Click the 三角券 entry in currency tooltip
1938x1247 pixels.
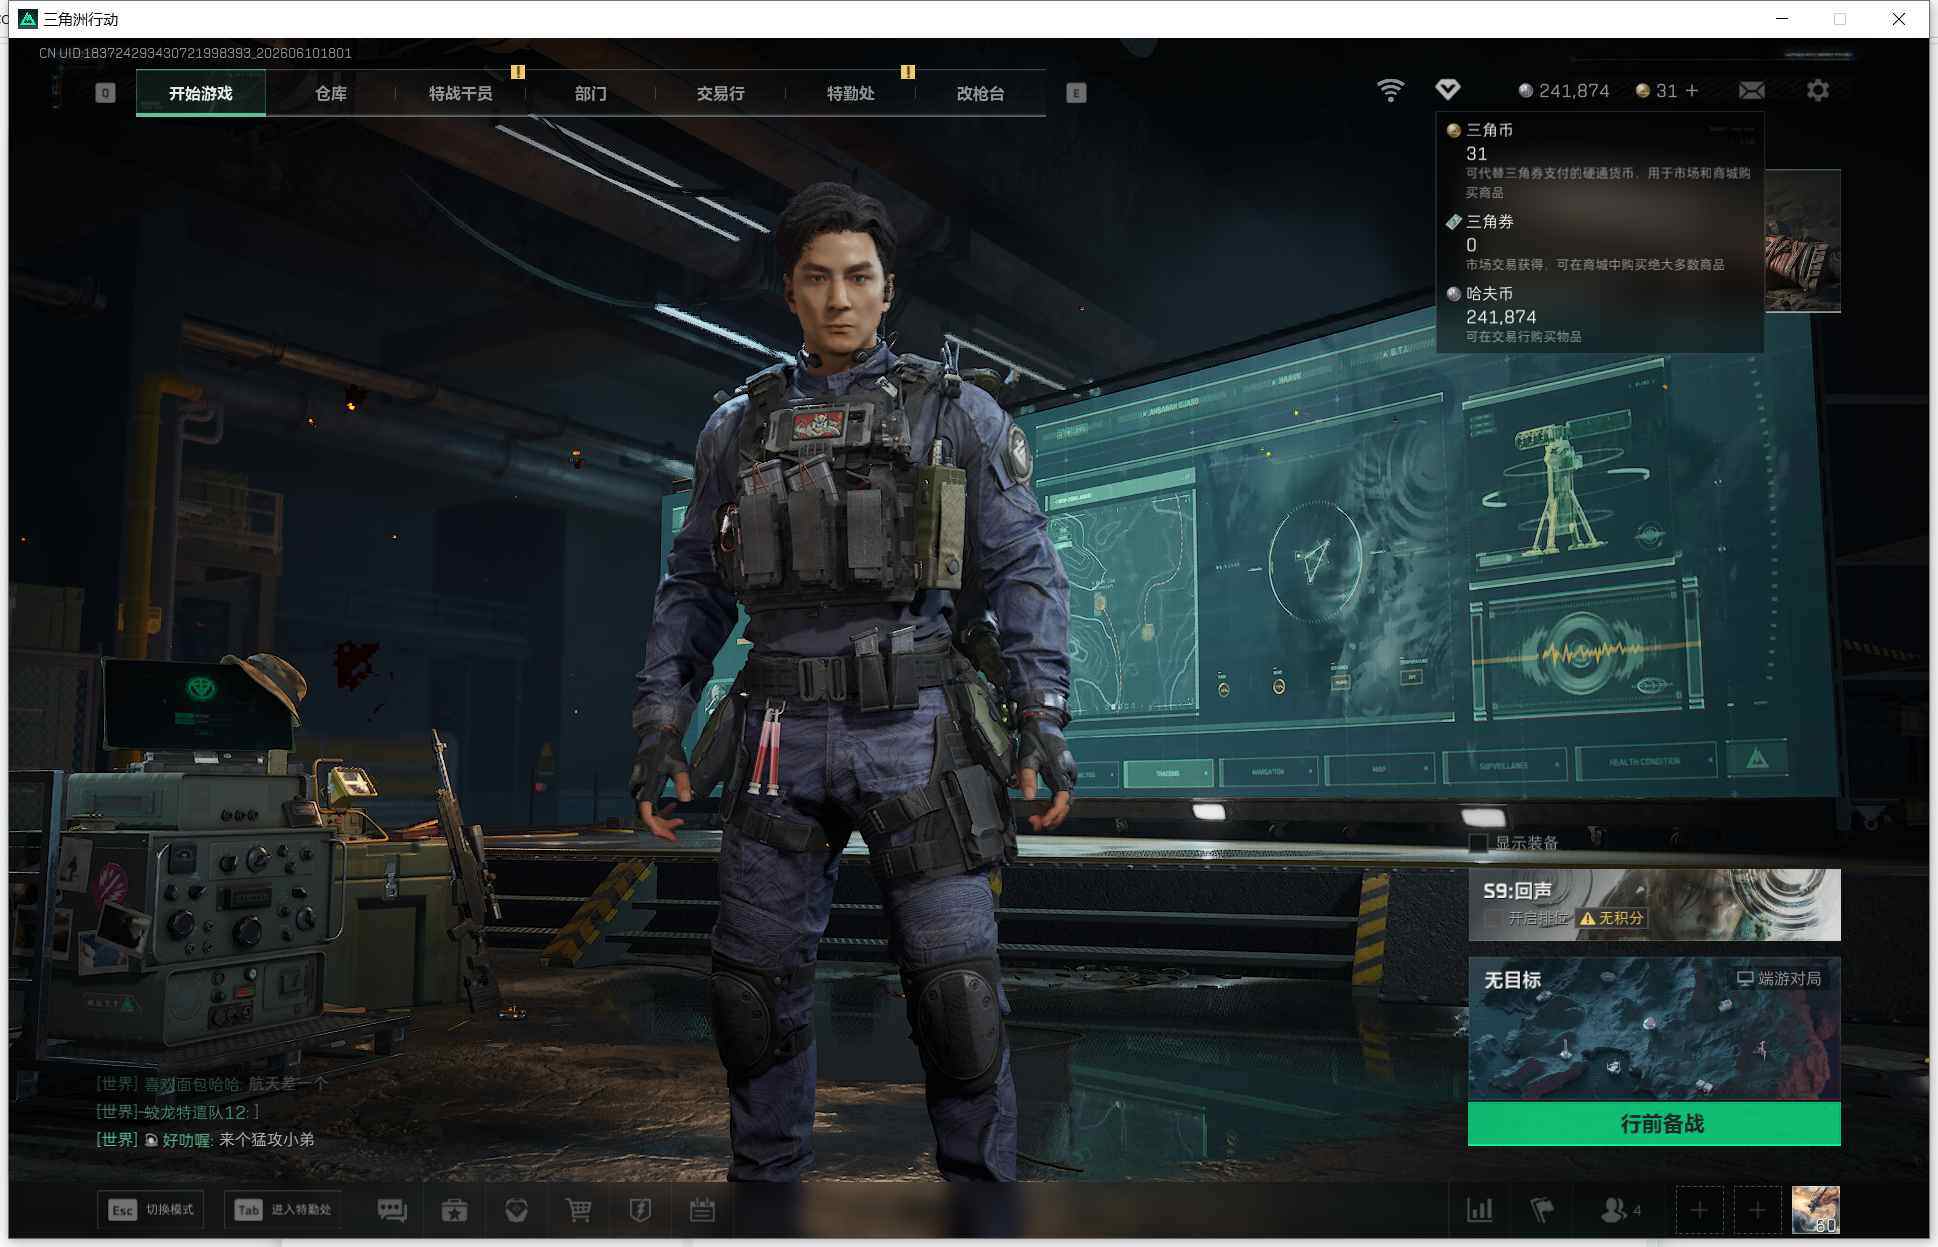(x=1599, y=242)
